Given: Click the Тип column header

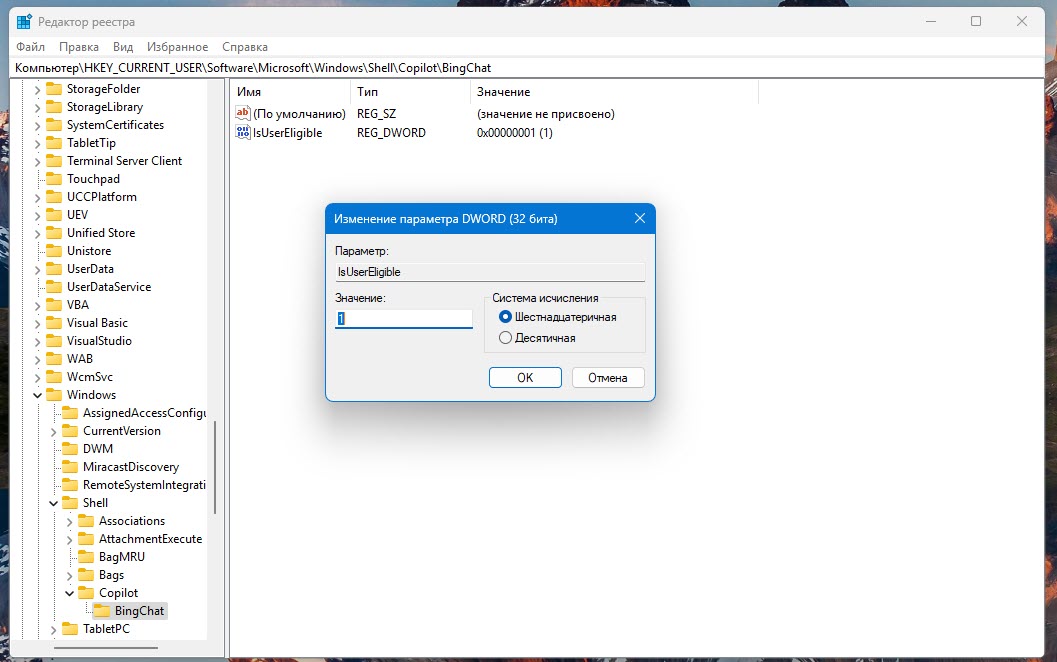Looking at the screenshot, I should 410,92.
